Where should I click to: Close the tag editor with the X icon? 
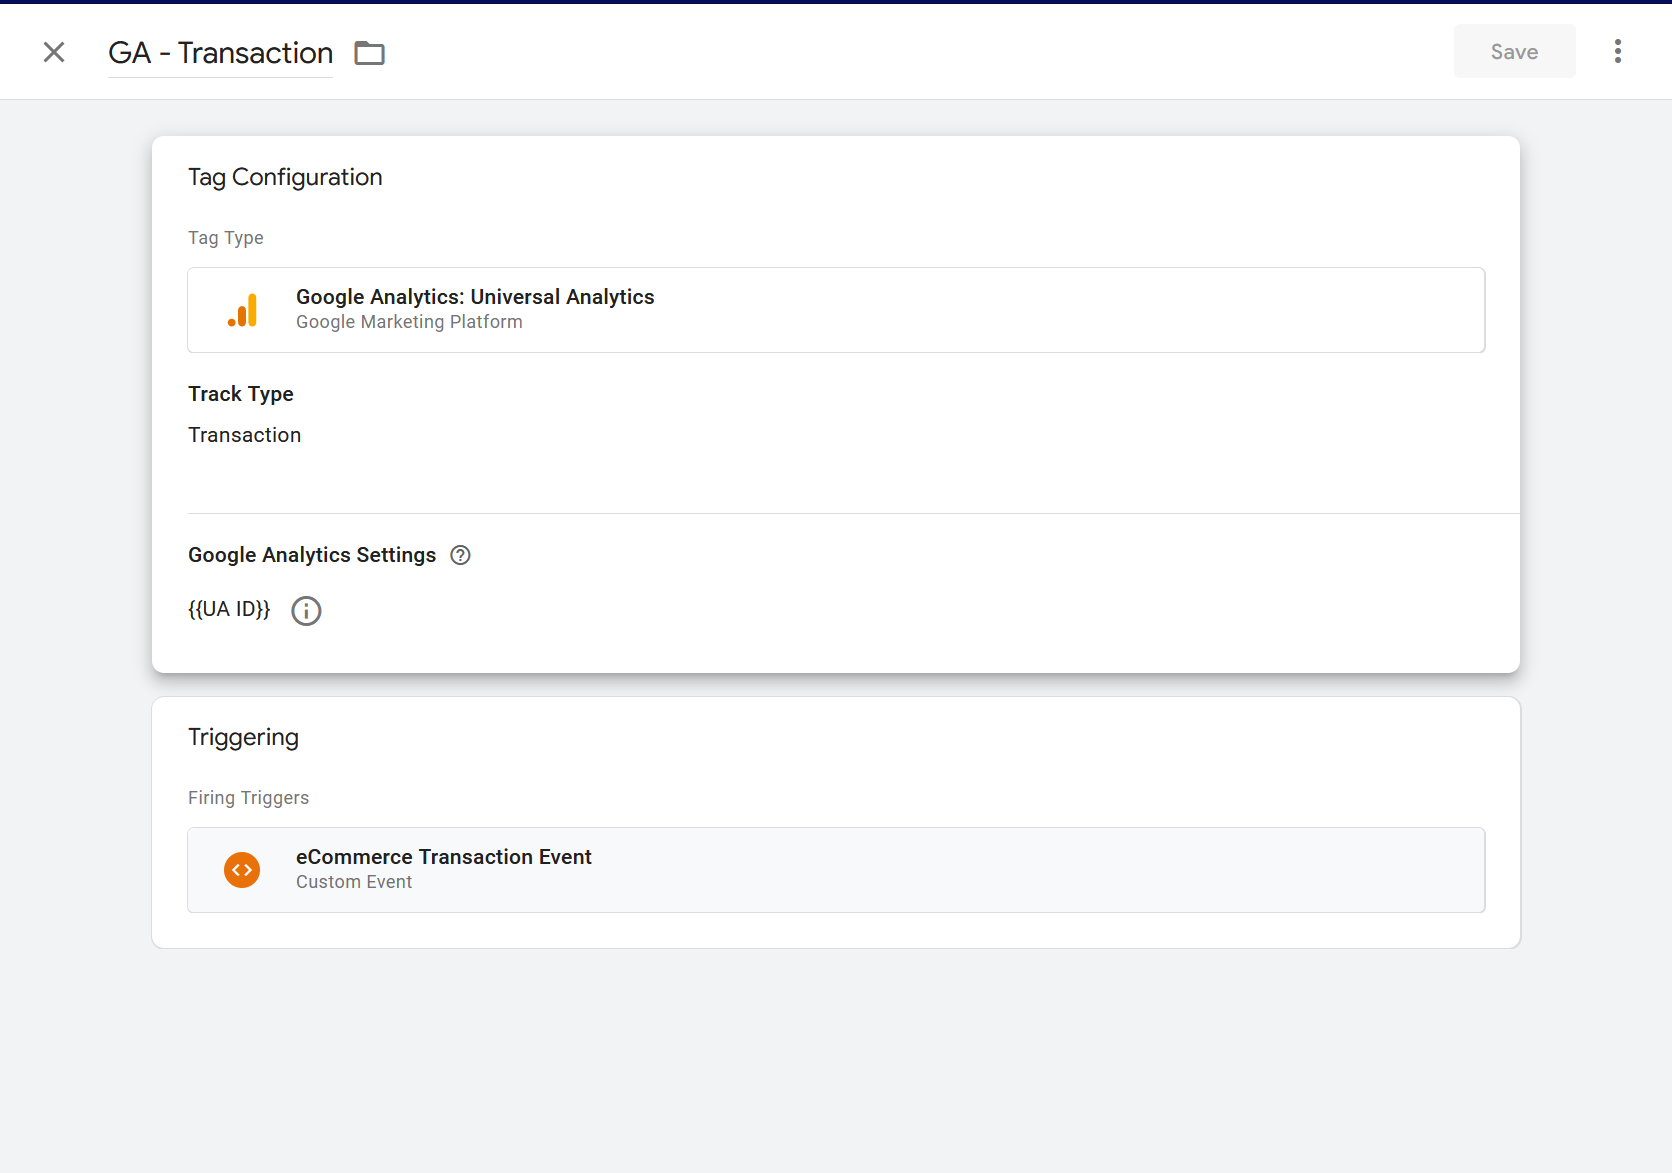coord(54,52)
